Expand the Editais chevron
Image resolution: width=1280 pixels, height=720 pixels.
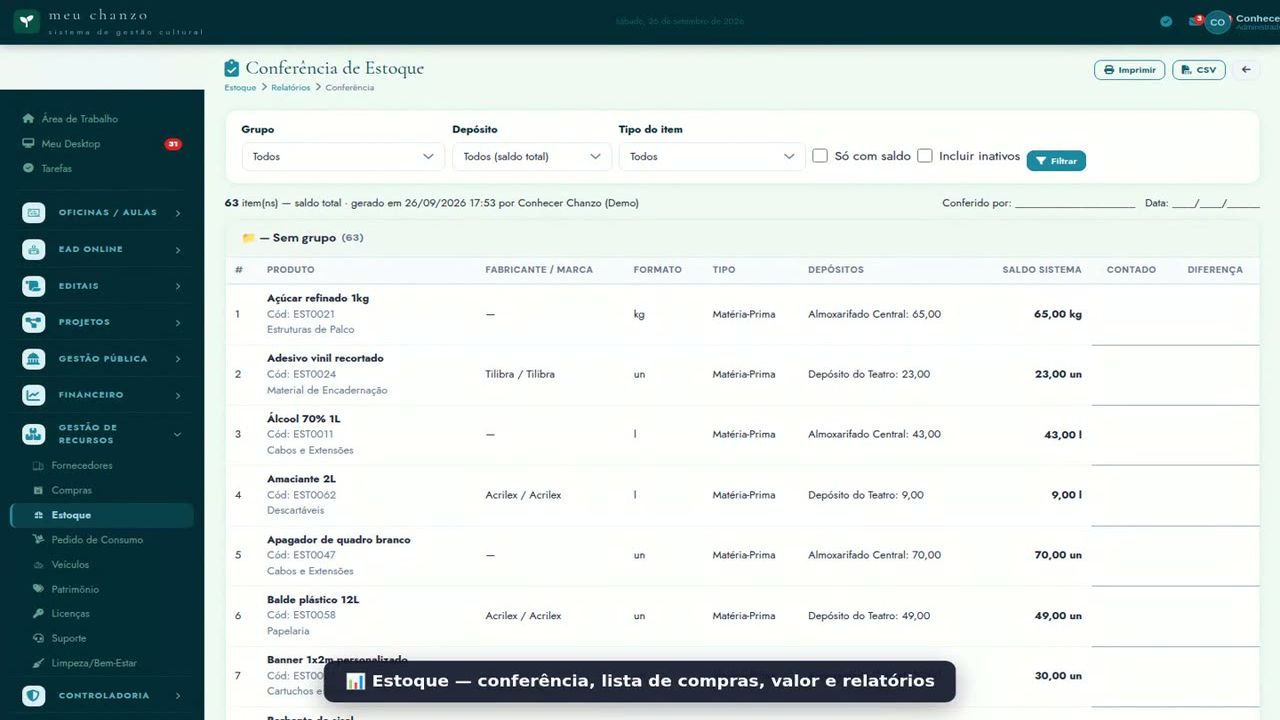[x=178, y=286]
